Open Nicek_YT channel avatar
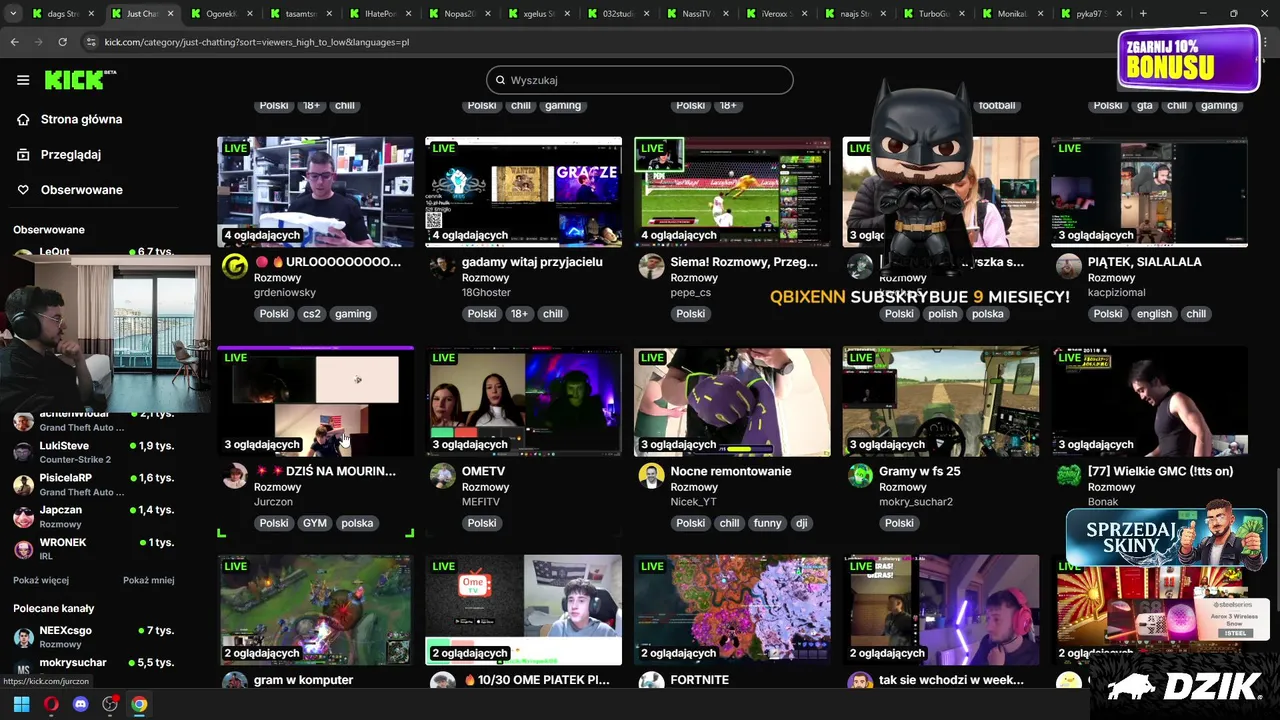1280x720 pixels. click(x=651, y=475)
